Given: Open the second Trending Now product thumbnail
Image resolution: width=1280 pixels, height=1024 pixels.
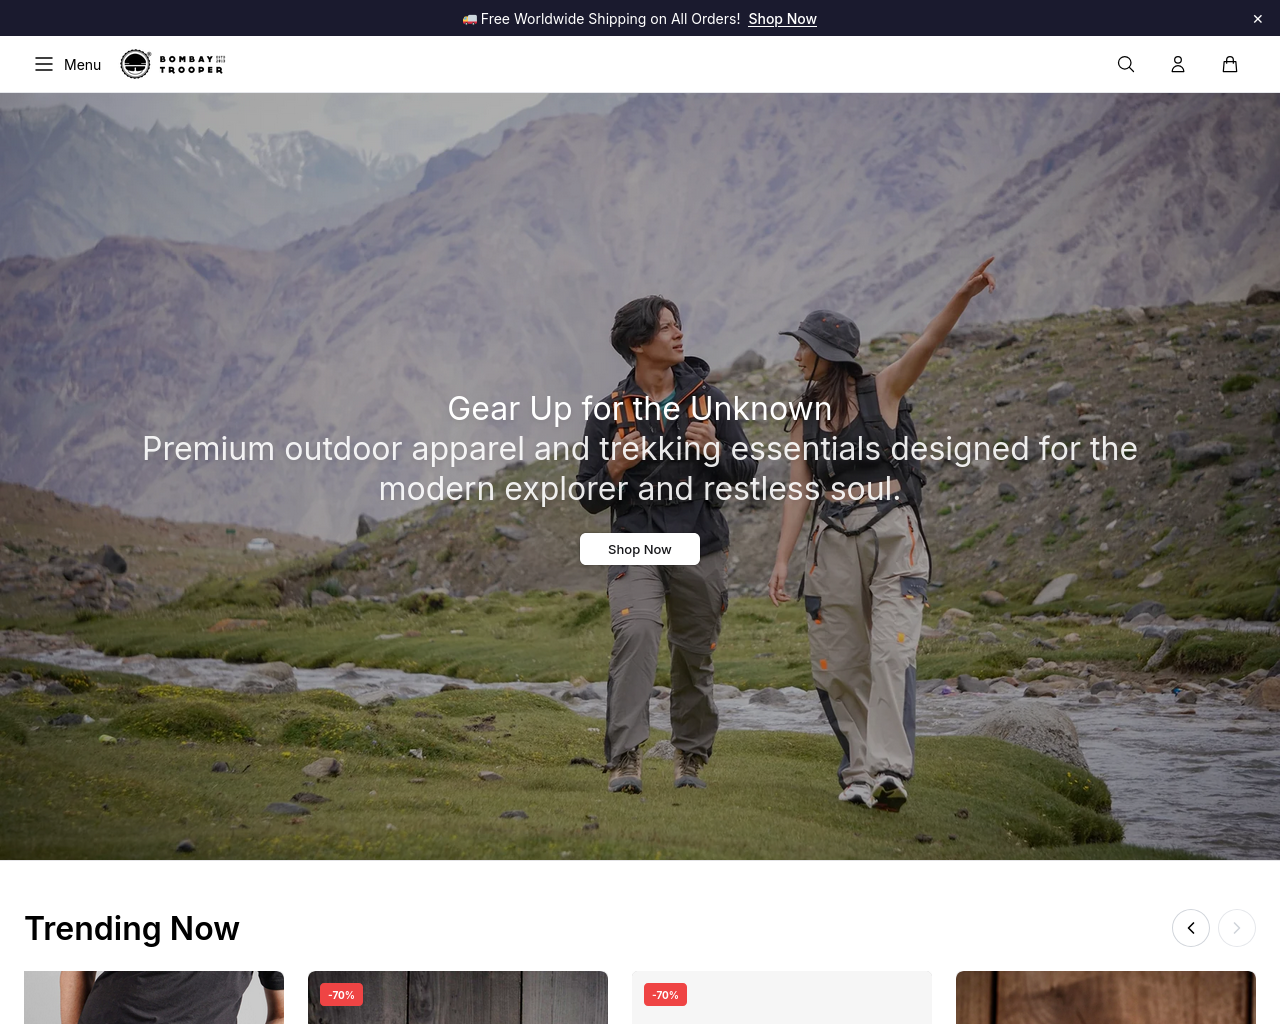Looking at the screenshot, I should (458, 997).
